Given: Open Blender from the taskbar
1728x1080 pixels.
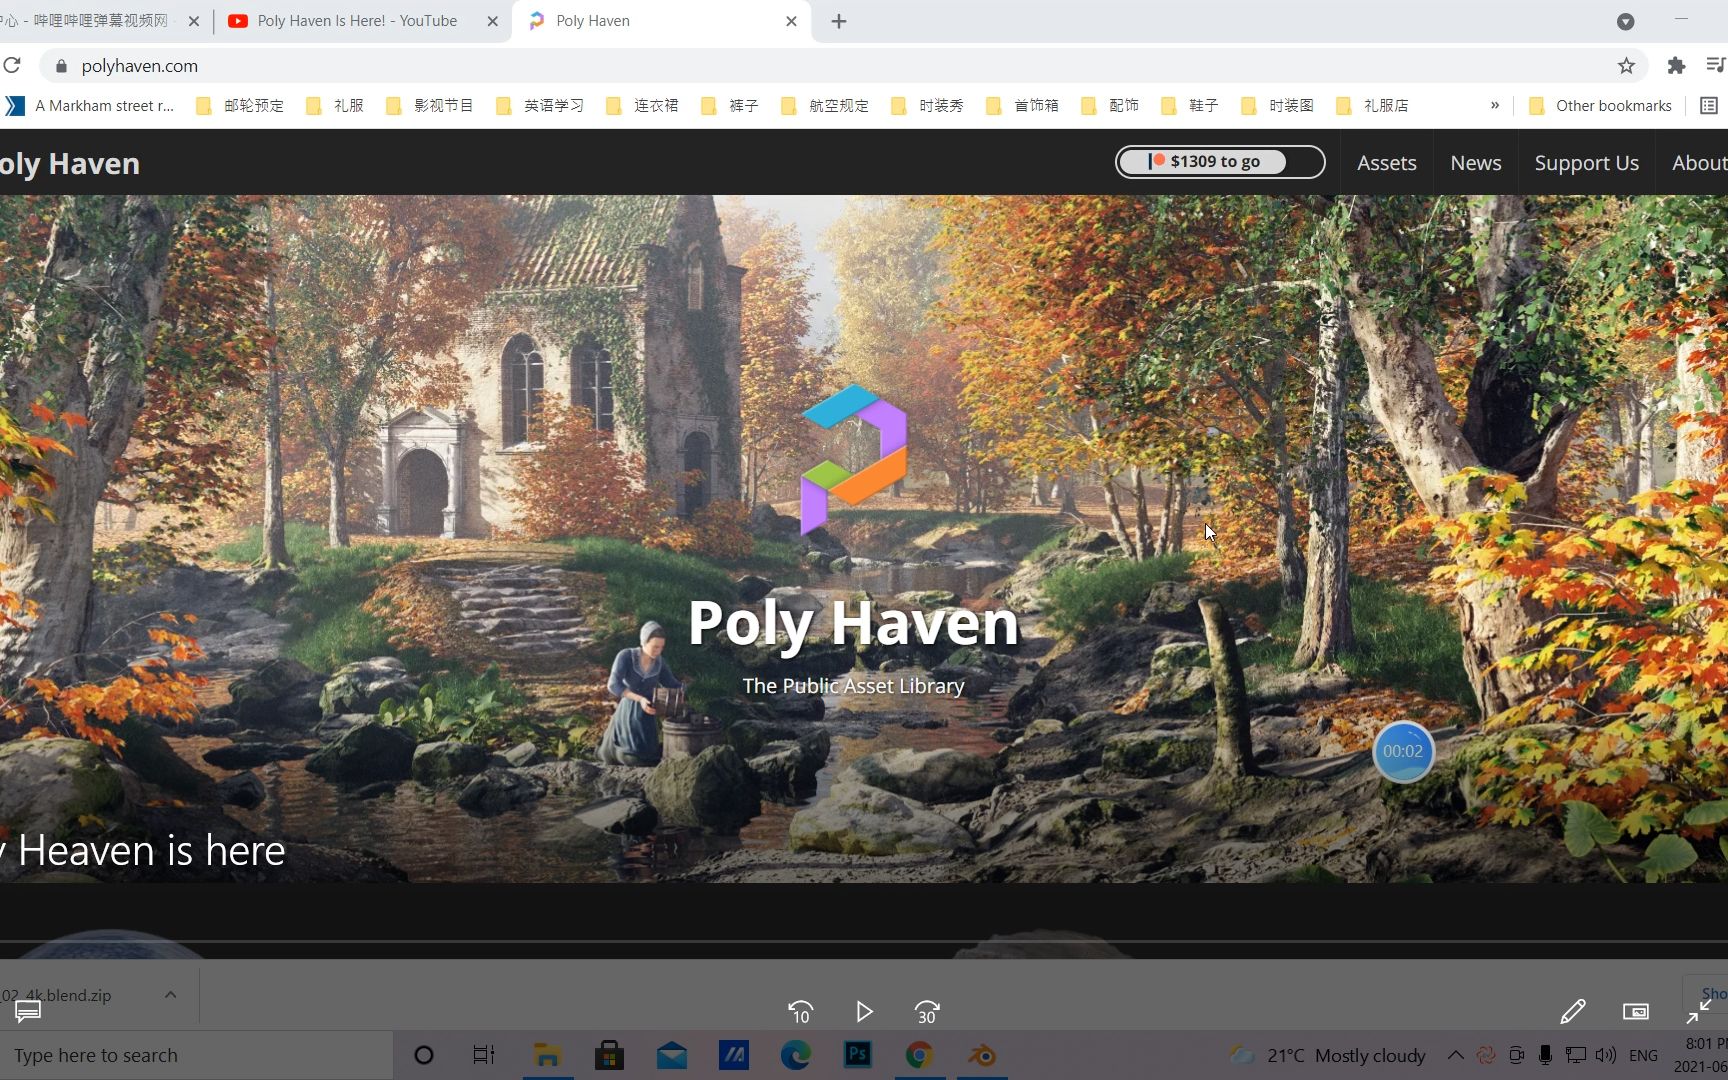Looking at the screenshot, I should point(982,1055).
